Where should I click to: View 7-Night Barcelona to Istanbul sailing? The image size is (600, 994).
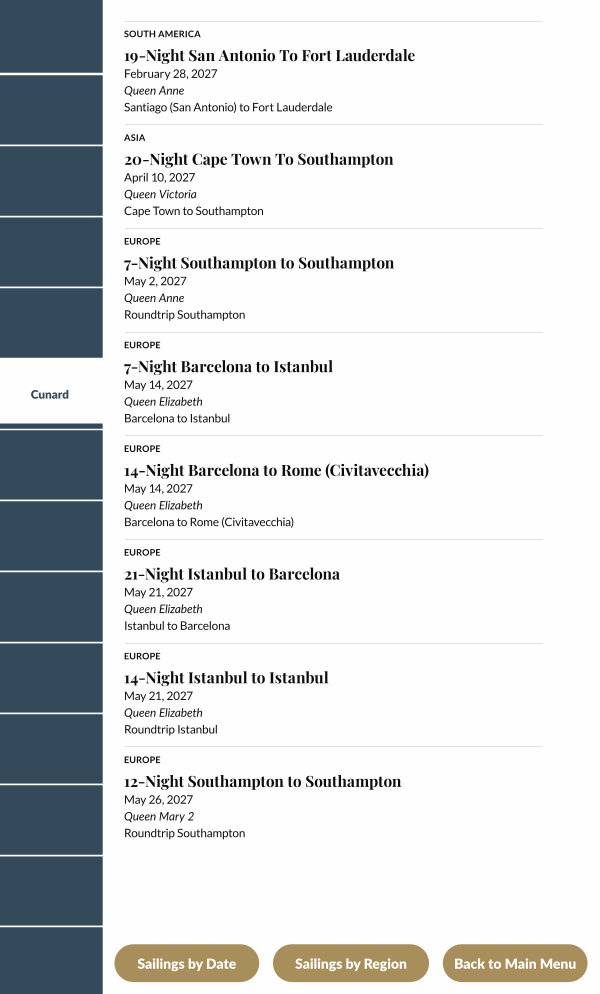click(x=228, y=367)
